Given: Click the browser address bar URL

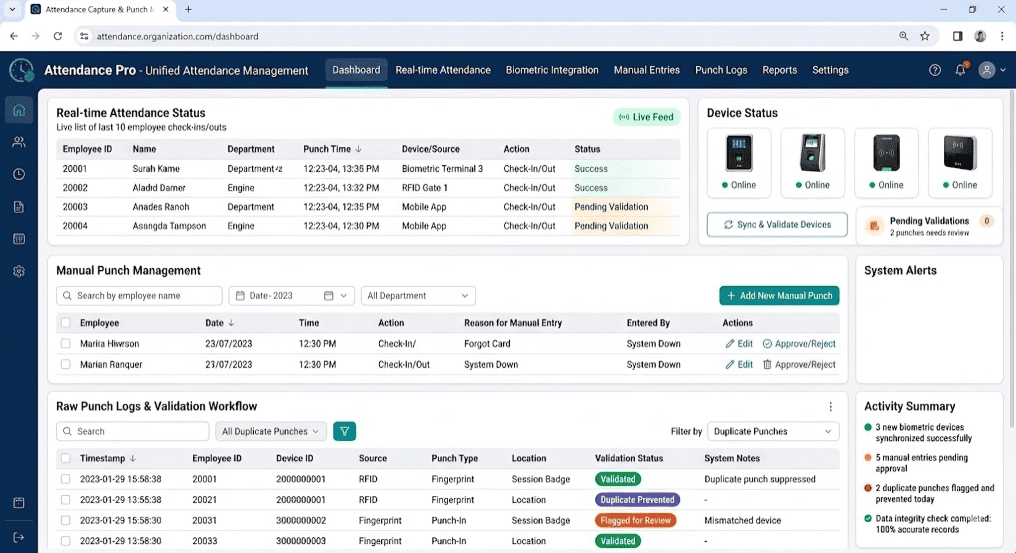Looking at the screenshot, I should tap(178, 36).
